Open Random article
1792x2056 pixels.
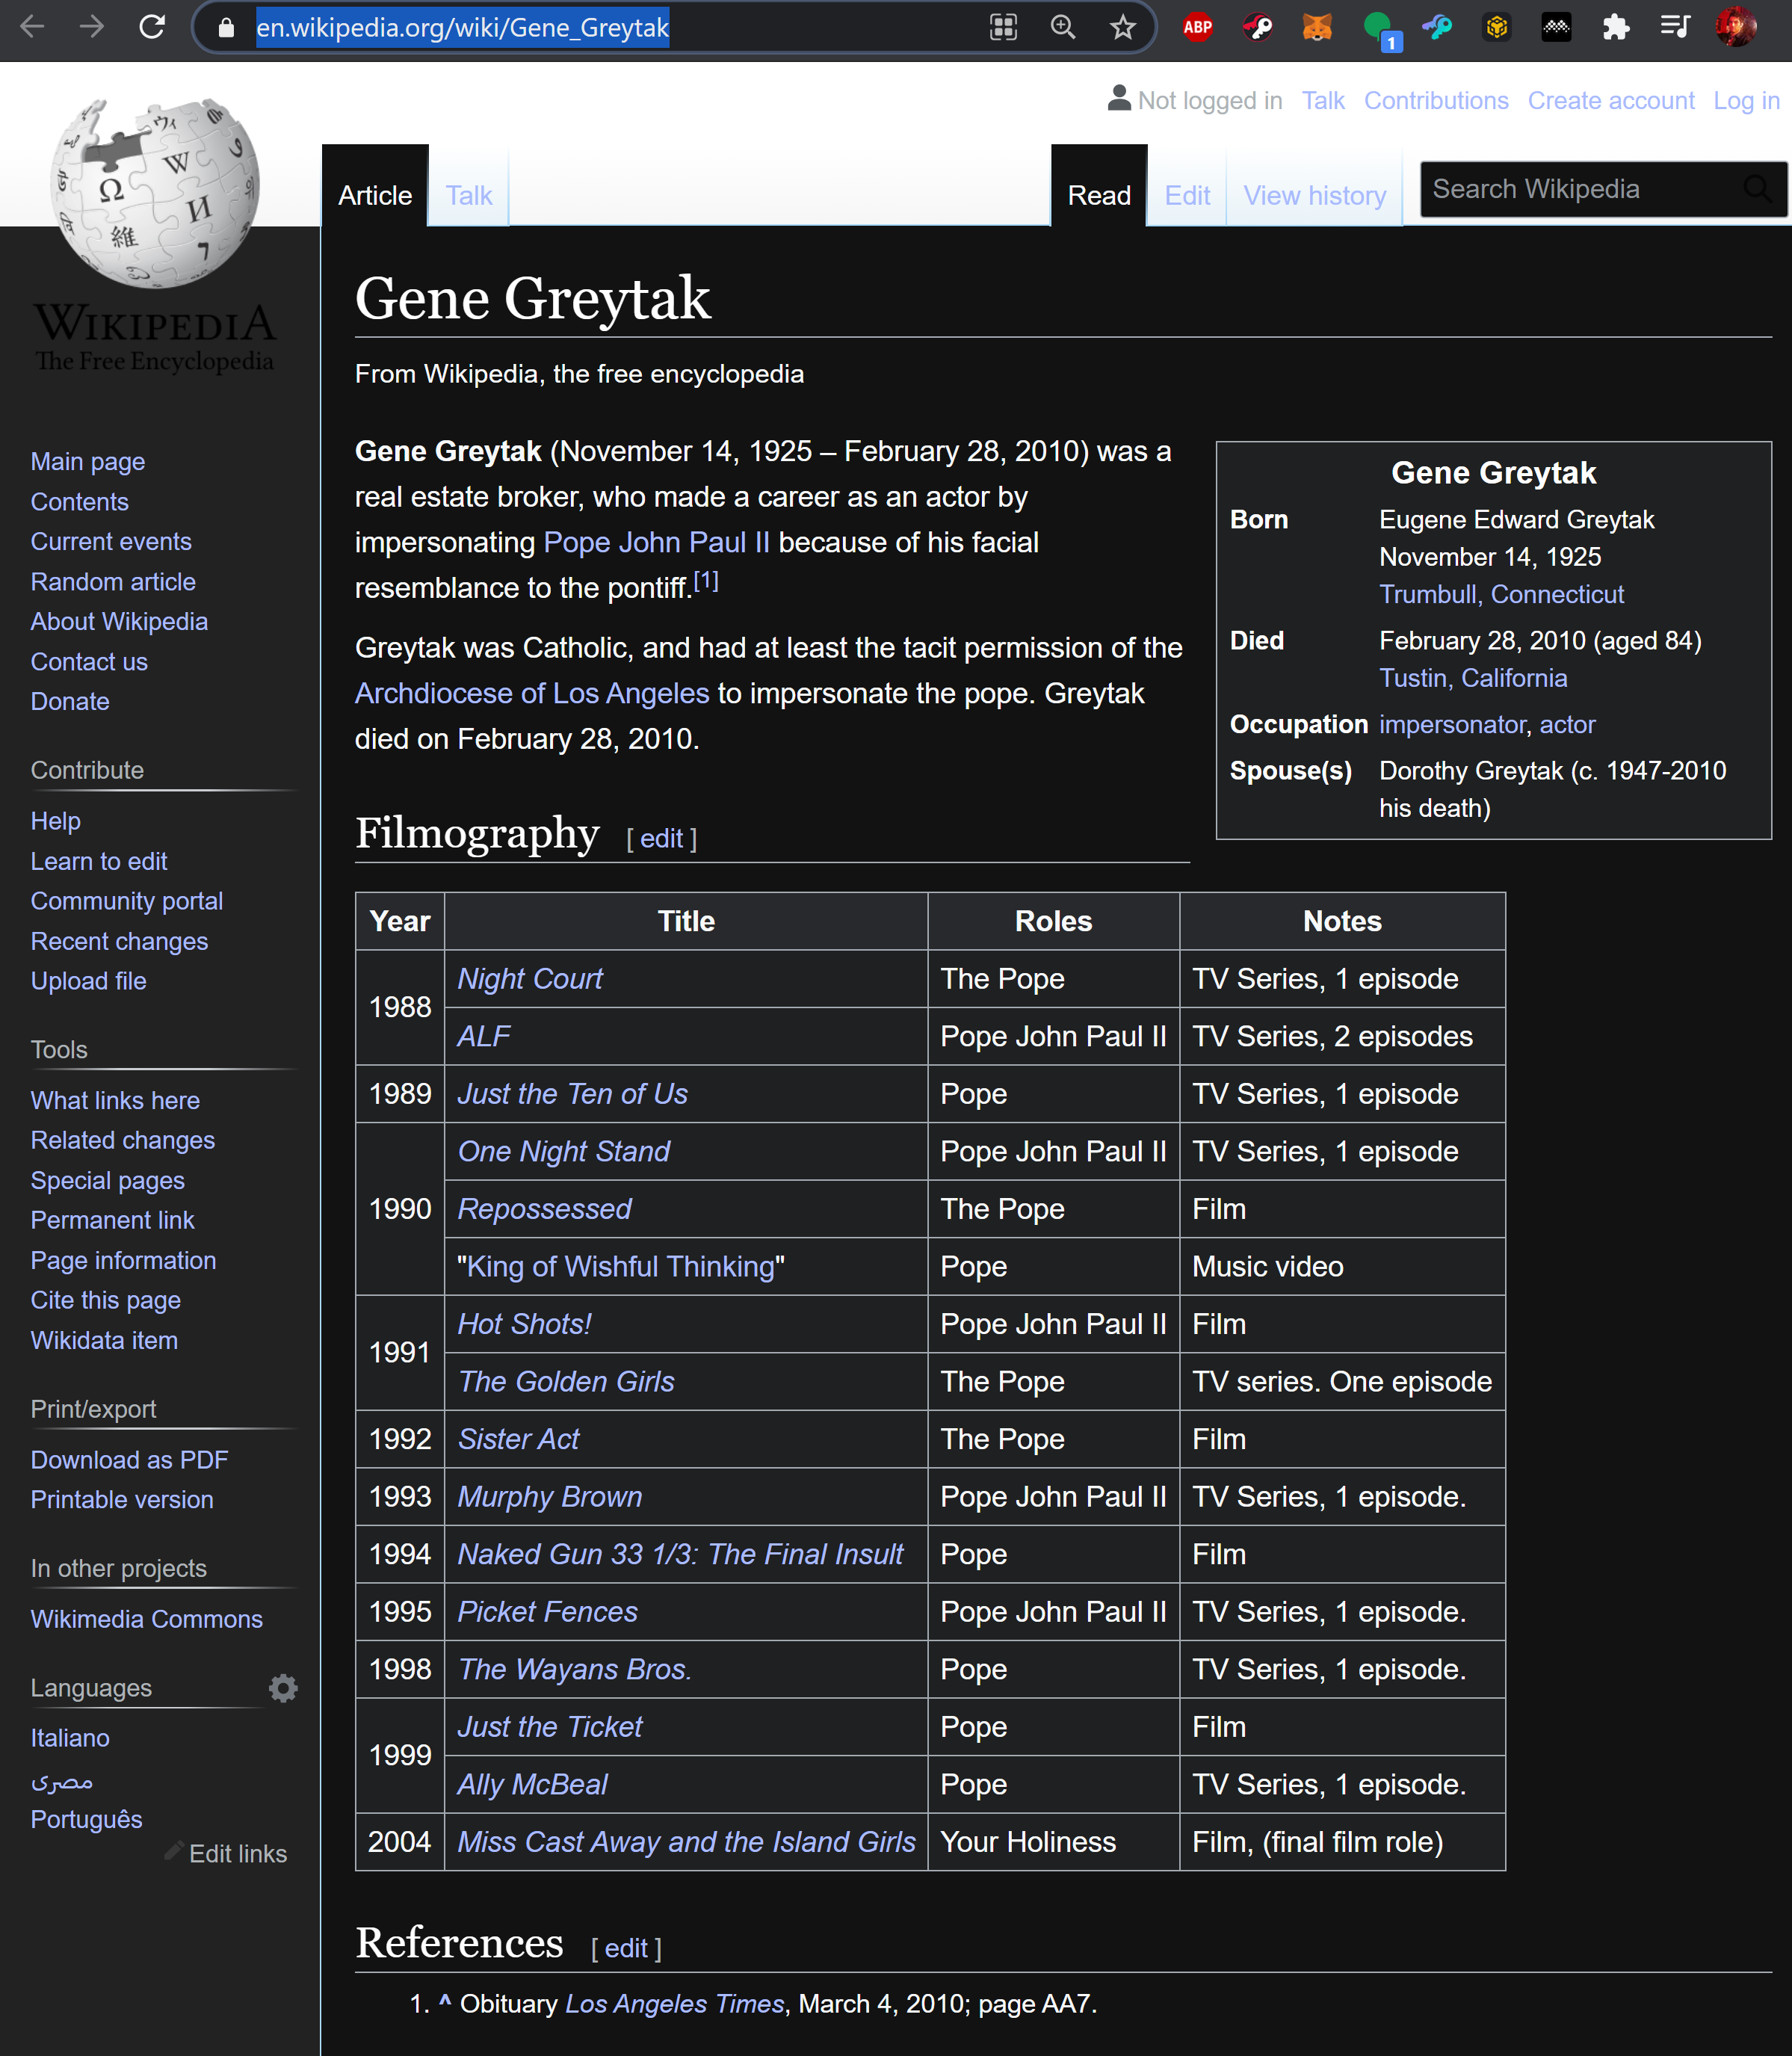[x=113, y=581]
